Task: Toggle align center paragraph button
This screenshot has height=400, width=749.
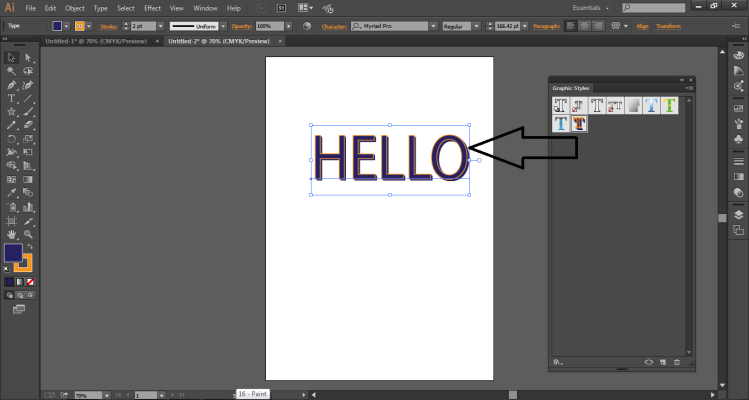Action: pyautogui.click(x=583, y=26)
